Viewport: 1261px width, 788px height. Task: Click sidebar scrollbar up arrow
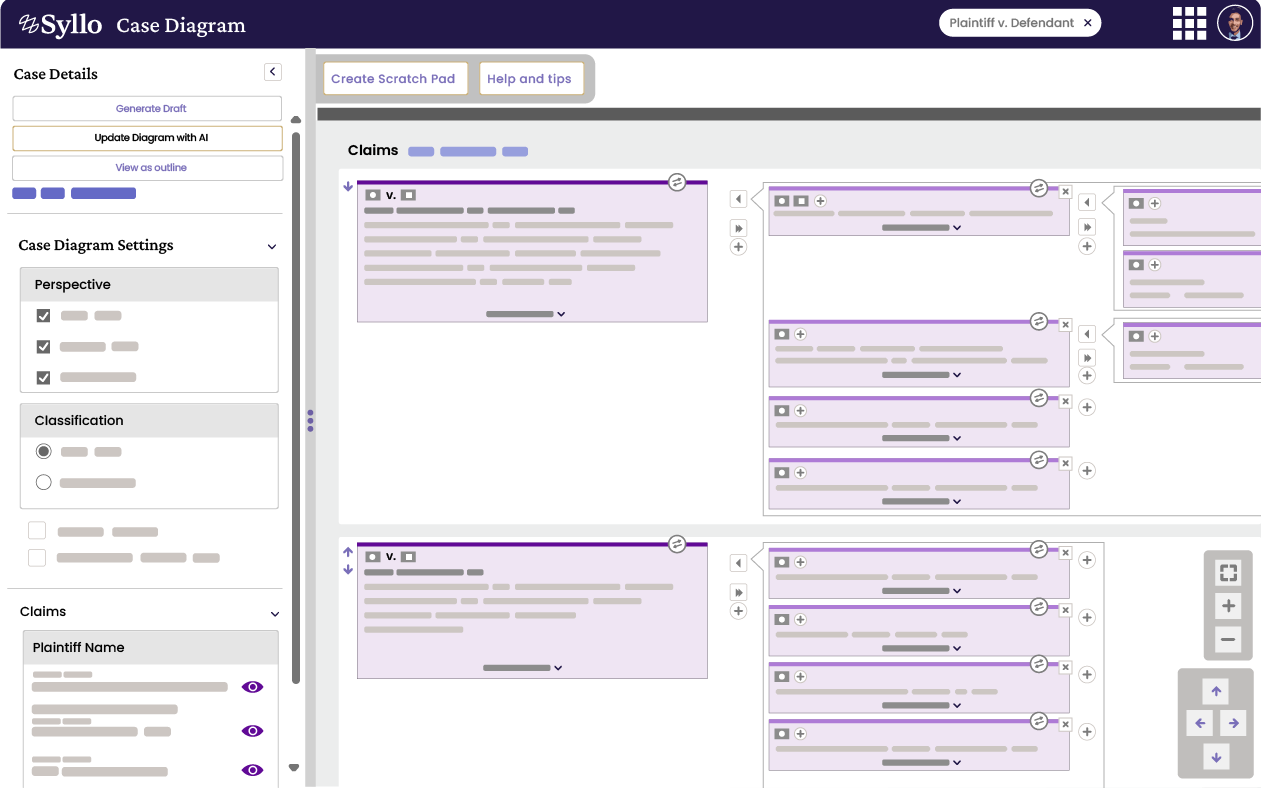point(295,120)
